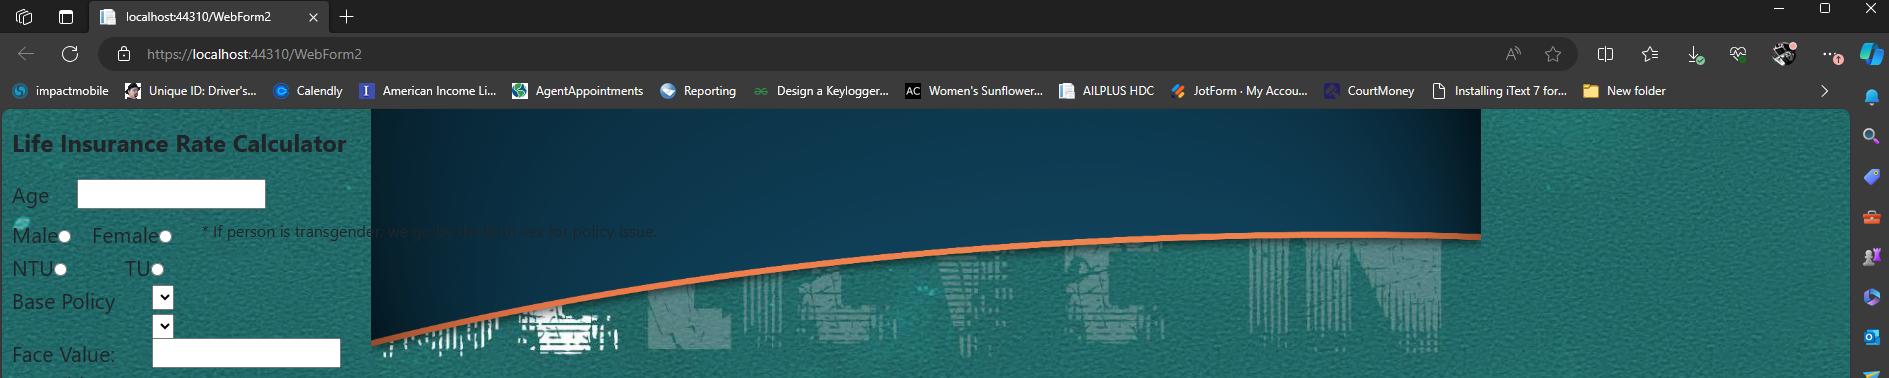The image size is (1889, 378).
Task: Open a new tab with plus button
Action: [x=346, y=17]
